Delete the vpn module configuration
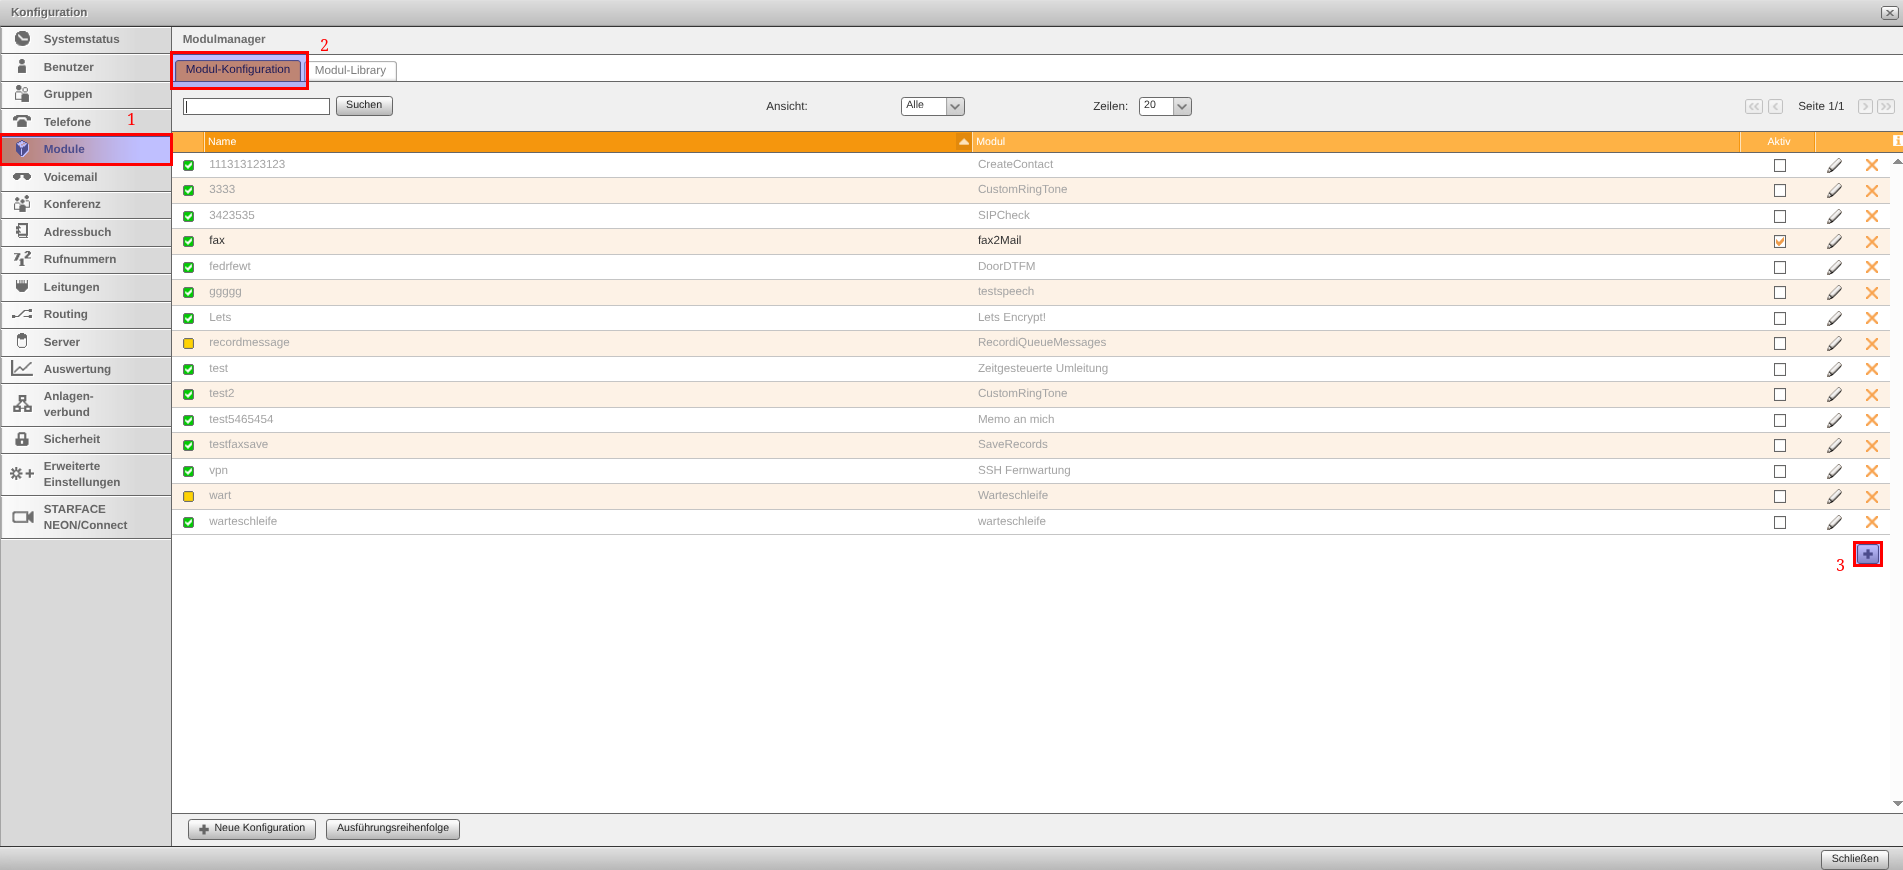 coord(1871,471)
